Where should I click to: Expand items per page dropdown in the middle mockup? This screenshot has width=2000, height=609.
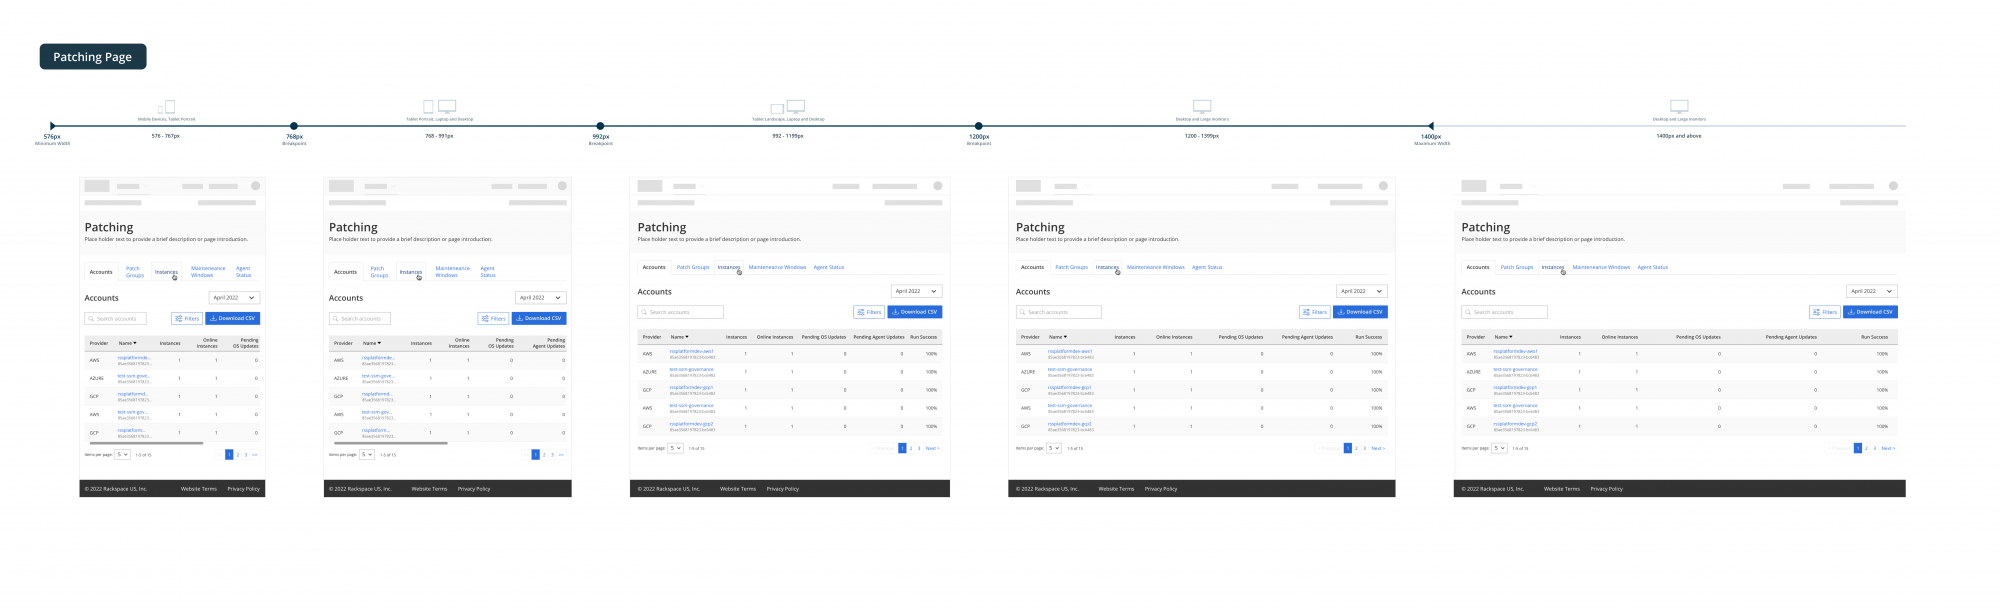pos(676,448)
